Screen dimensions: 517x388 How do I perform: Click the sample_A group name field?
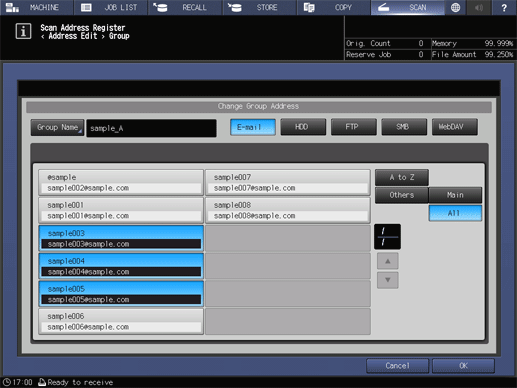point(151,128)
